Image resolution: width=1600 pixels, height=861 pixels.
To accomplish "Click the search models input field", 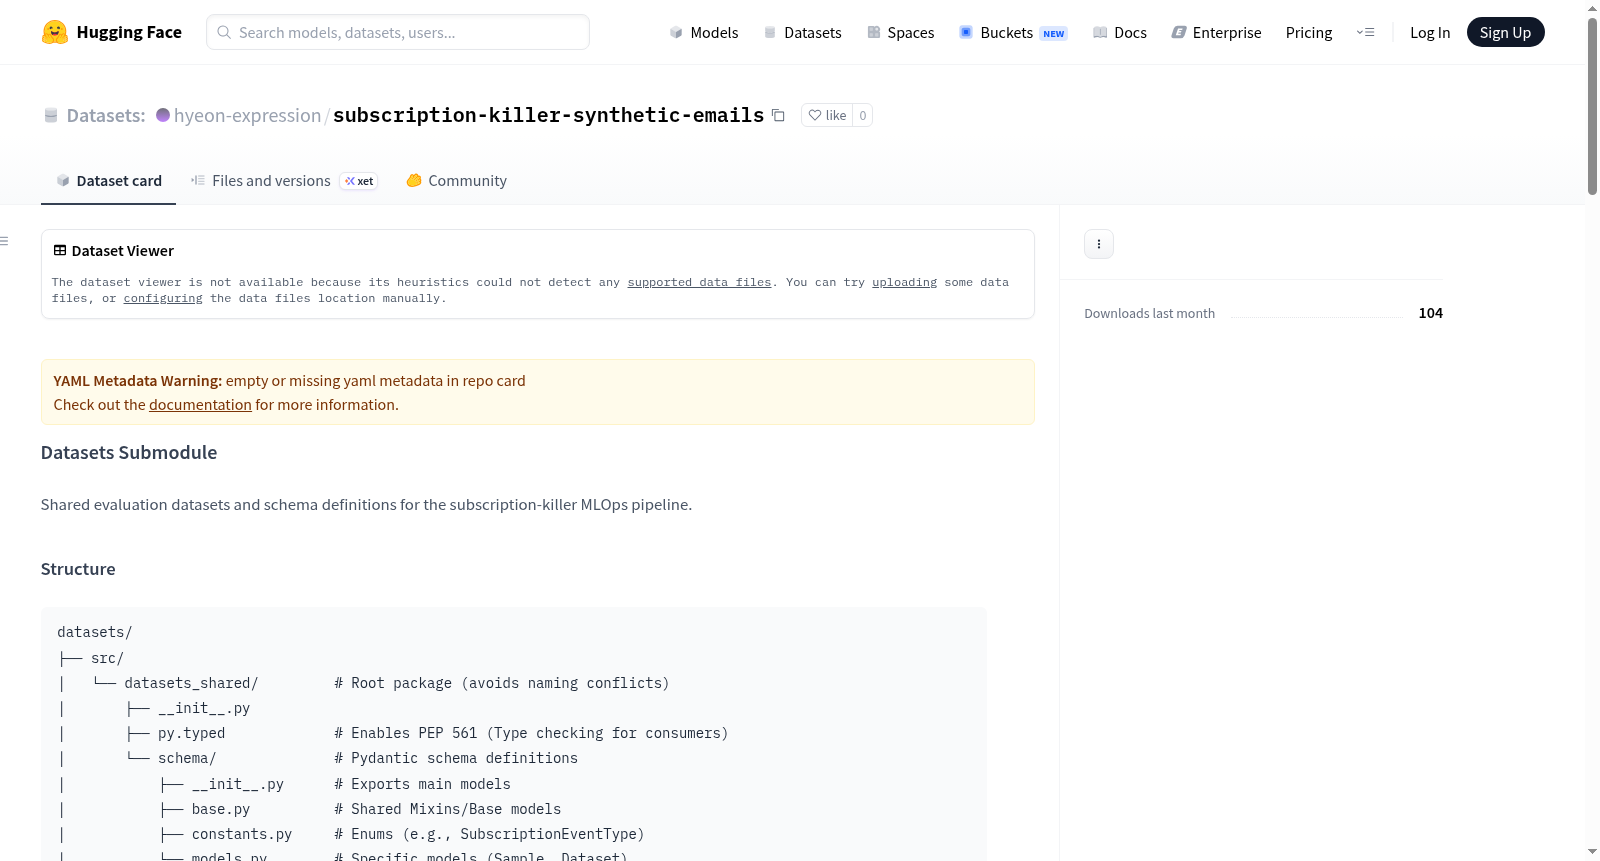I will coord(398,32).
